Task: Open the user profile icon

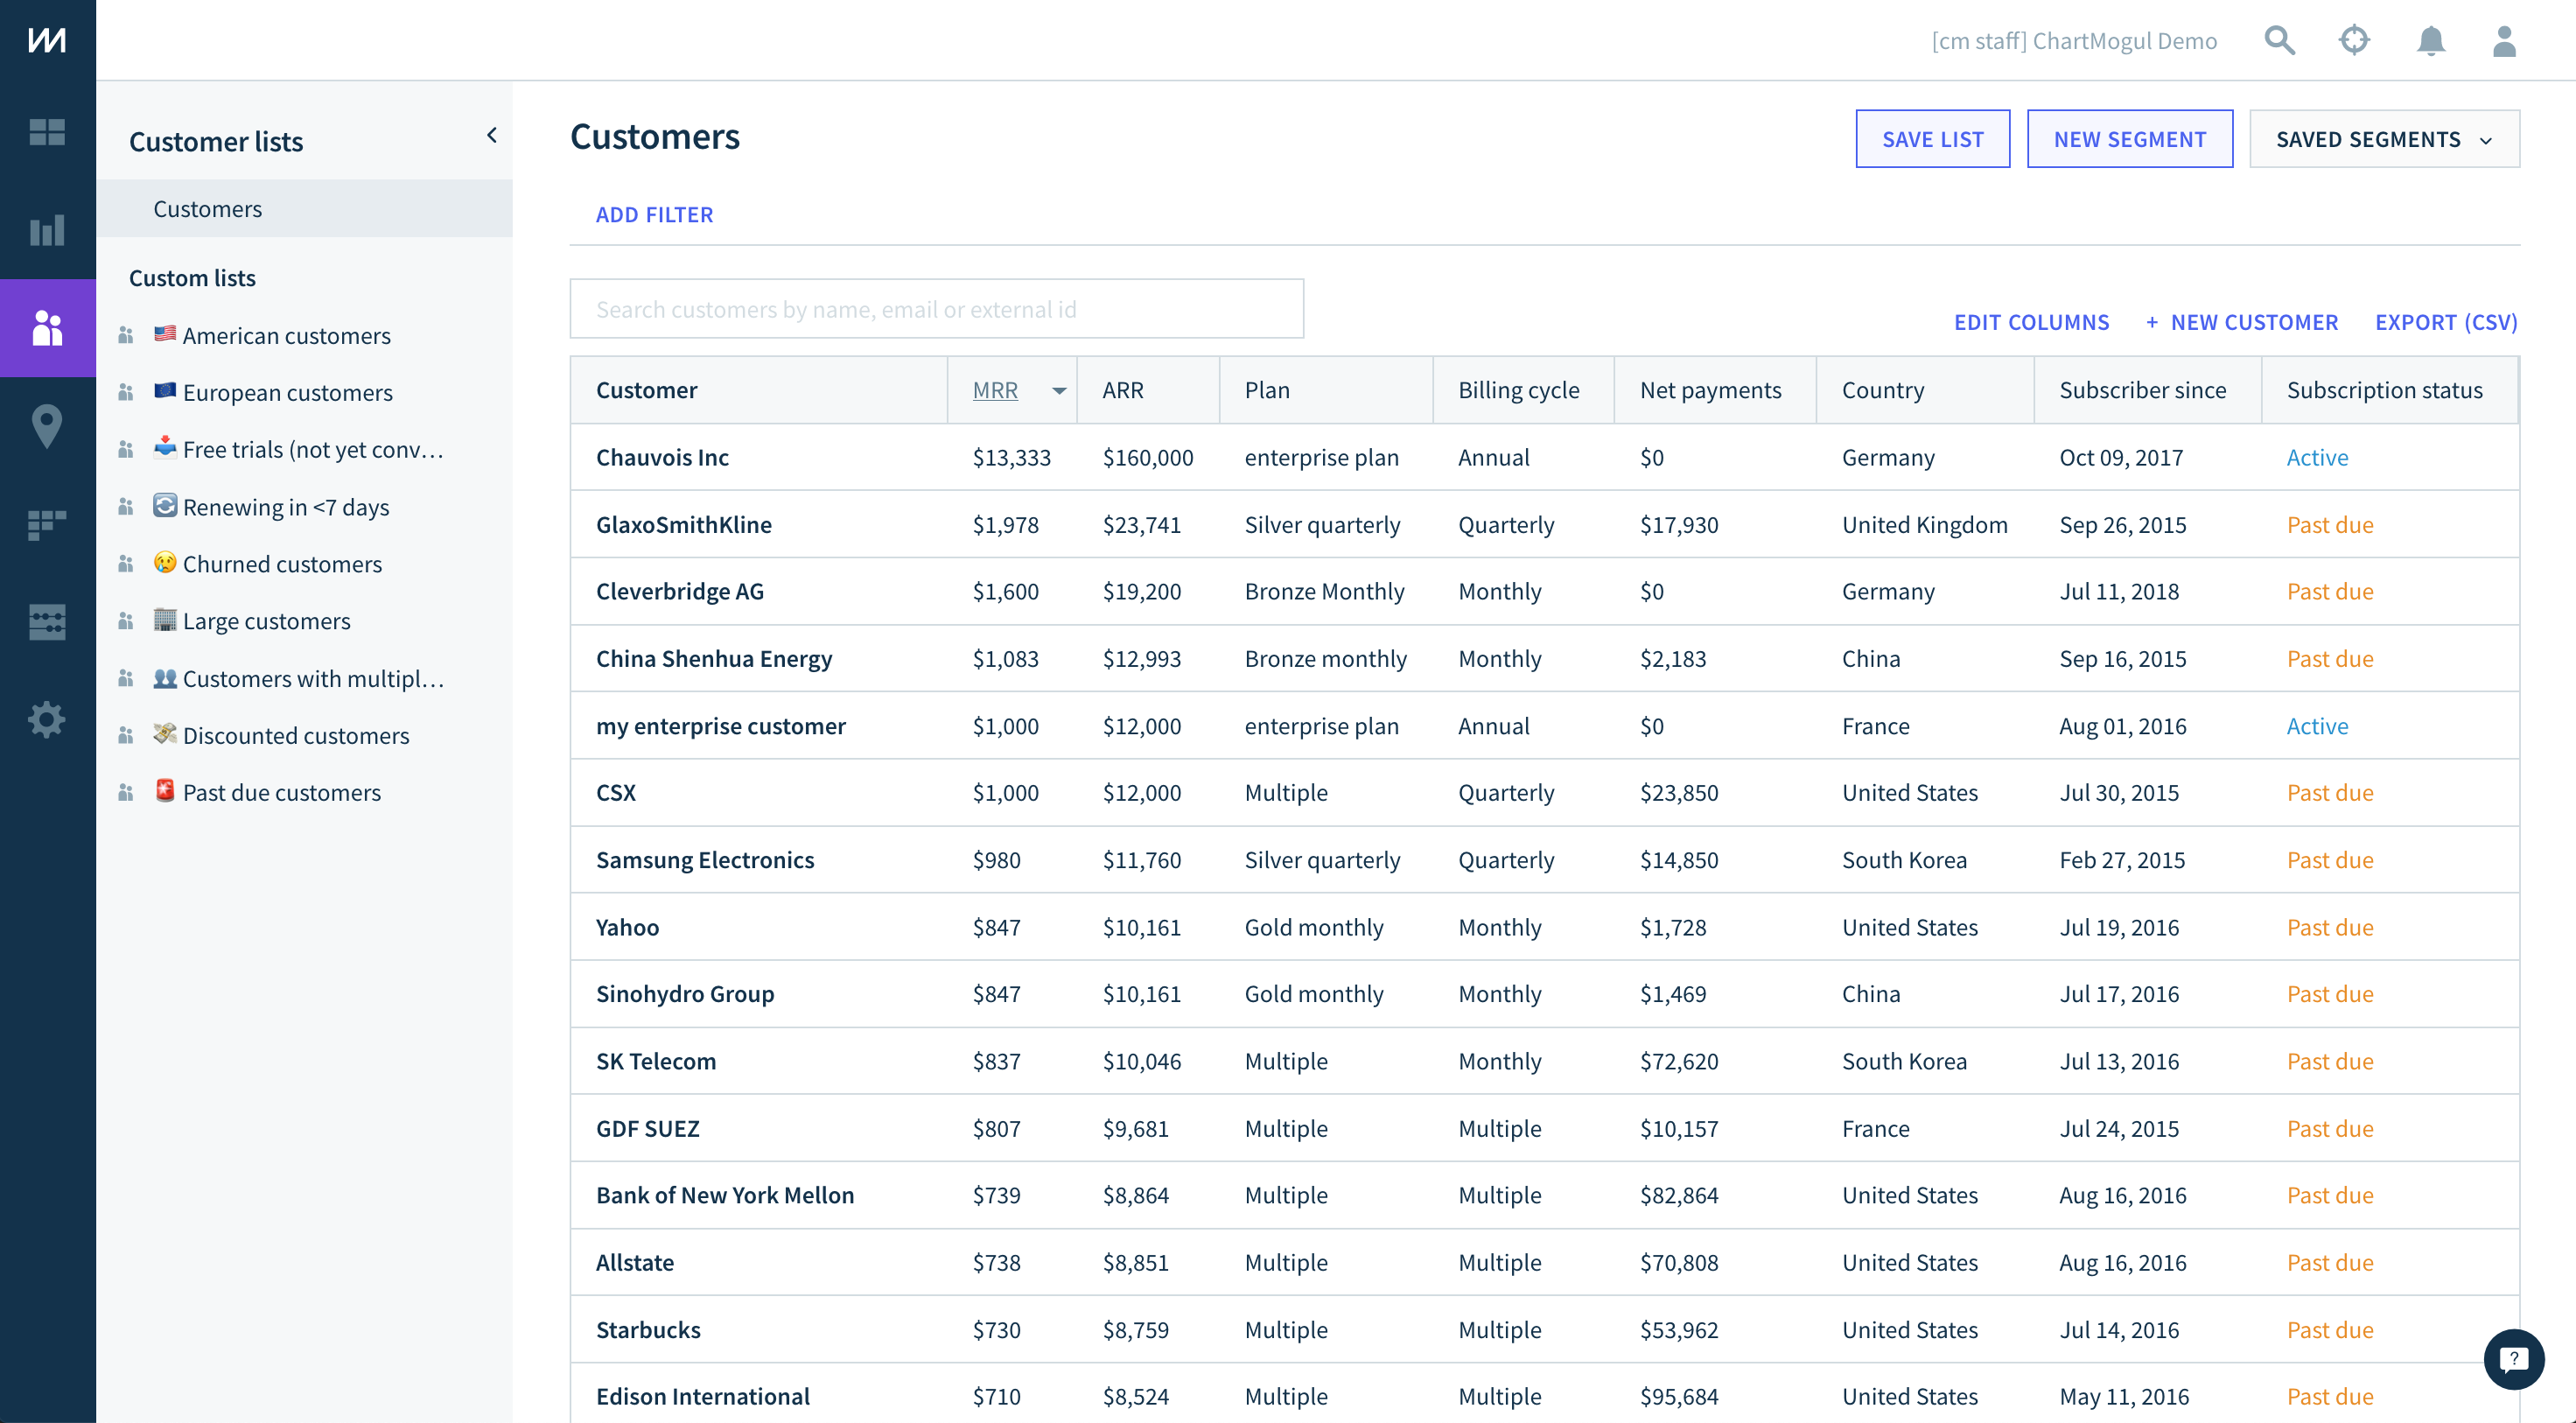Action: point(2504,40)
